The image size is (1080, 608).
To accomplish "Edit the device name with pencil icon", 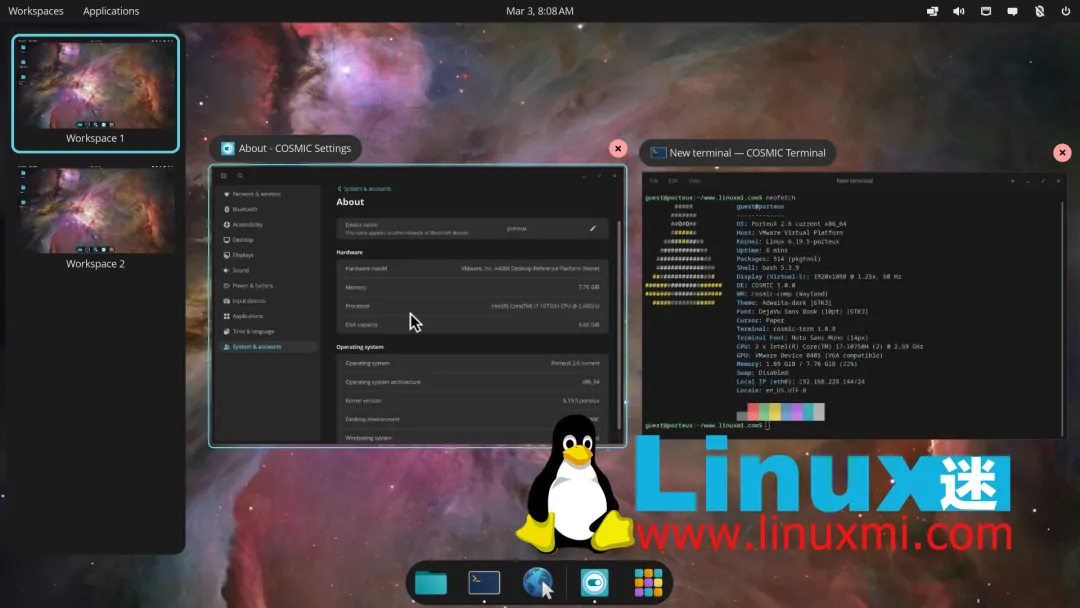I will 592,229.
